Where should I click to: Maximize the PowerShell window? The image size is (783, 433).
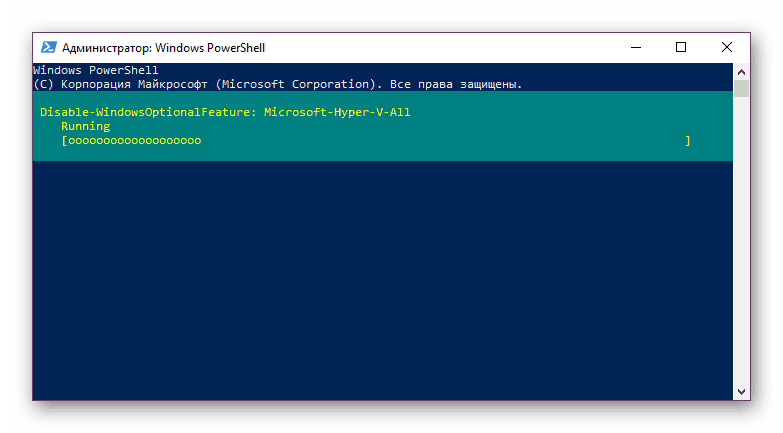click(681, 47)
